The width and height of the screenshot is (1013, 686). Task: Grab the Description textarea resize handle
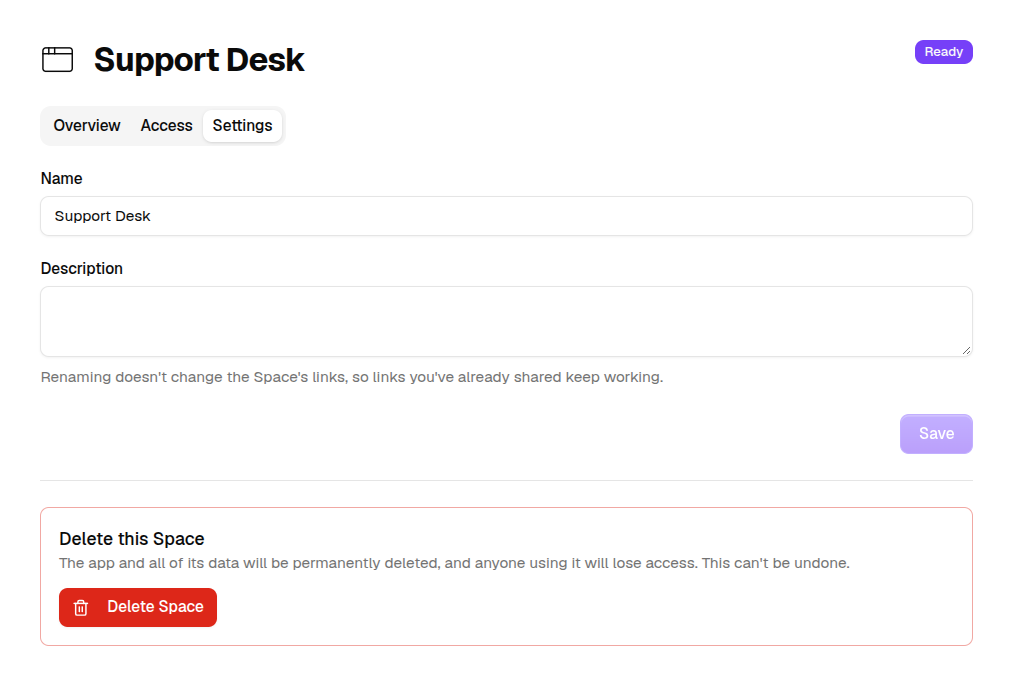coord(966,350)
